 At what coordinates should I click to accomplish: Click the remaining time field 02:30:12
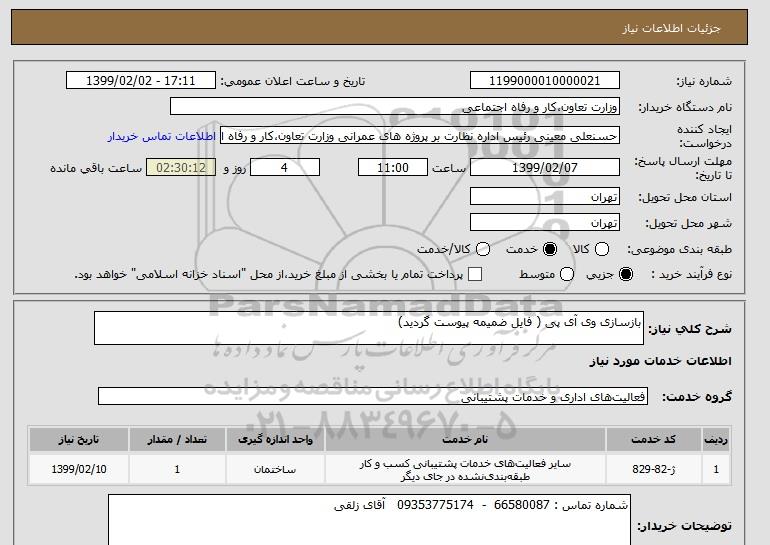click(x=181, y=167)
